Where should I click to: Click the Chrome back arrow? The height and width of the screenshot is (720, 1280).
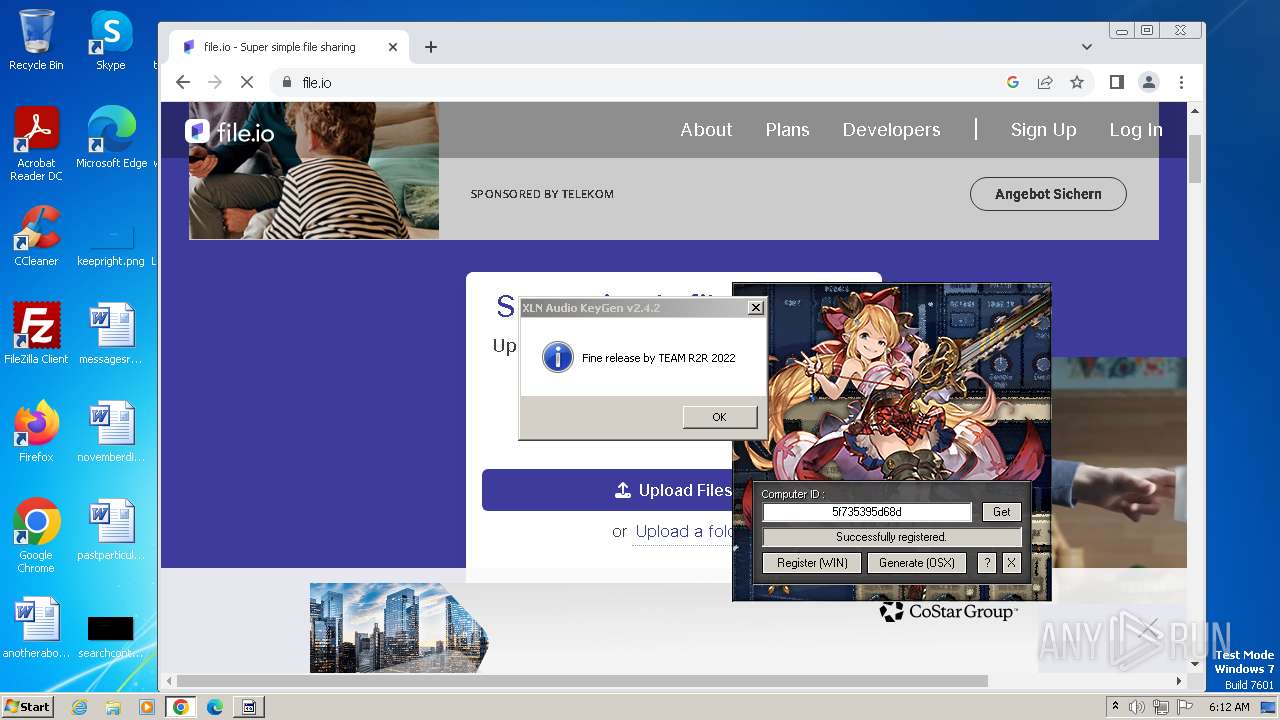[x=183, y=82]
